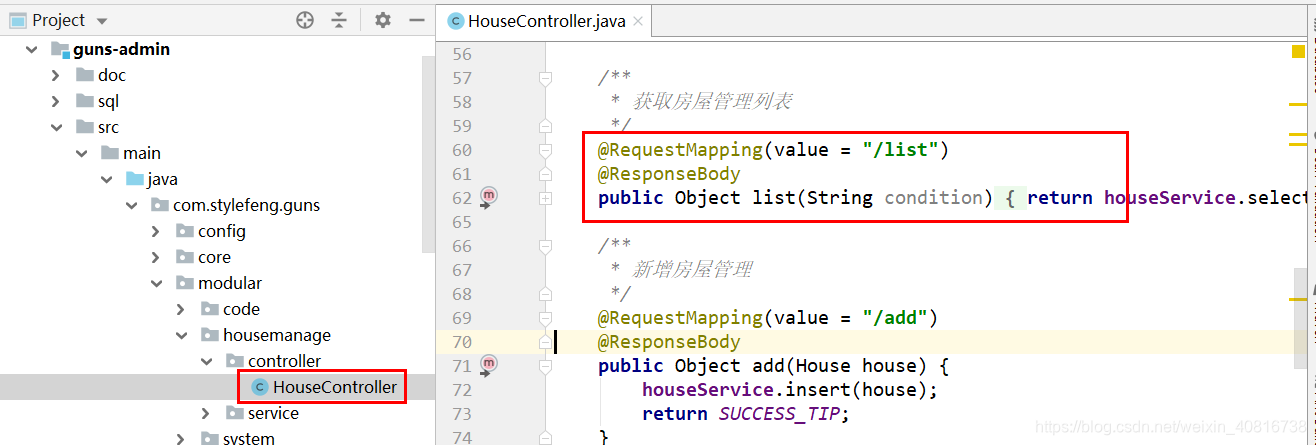The height and width of the screenshot is (445, 1316).
Task: Select the src folder item
Action: coord(108,127)
